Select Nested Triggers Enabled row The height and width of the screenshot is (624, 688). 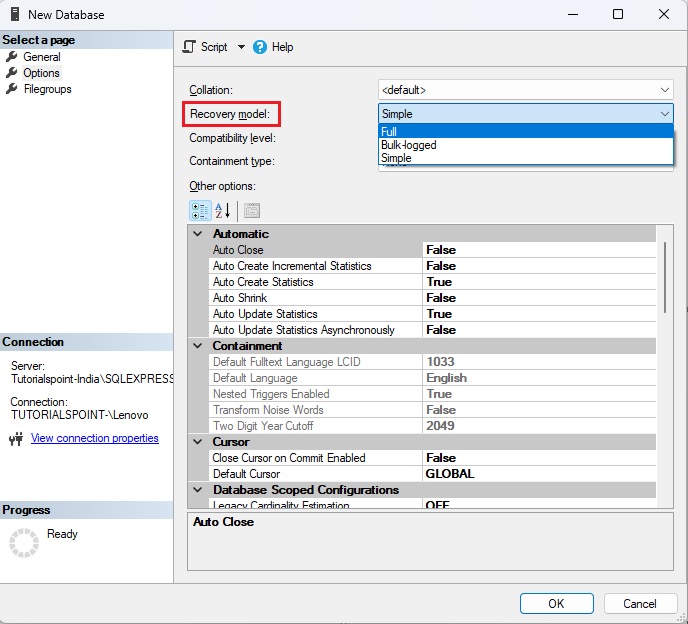click(x=432, y=394)
